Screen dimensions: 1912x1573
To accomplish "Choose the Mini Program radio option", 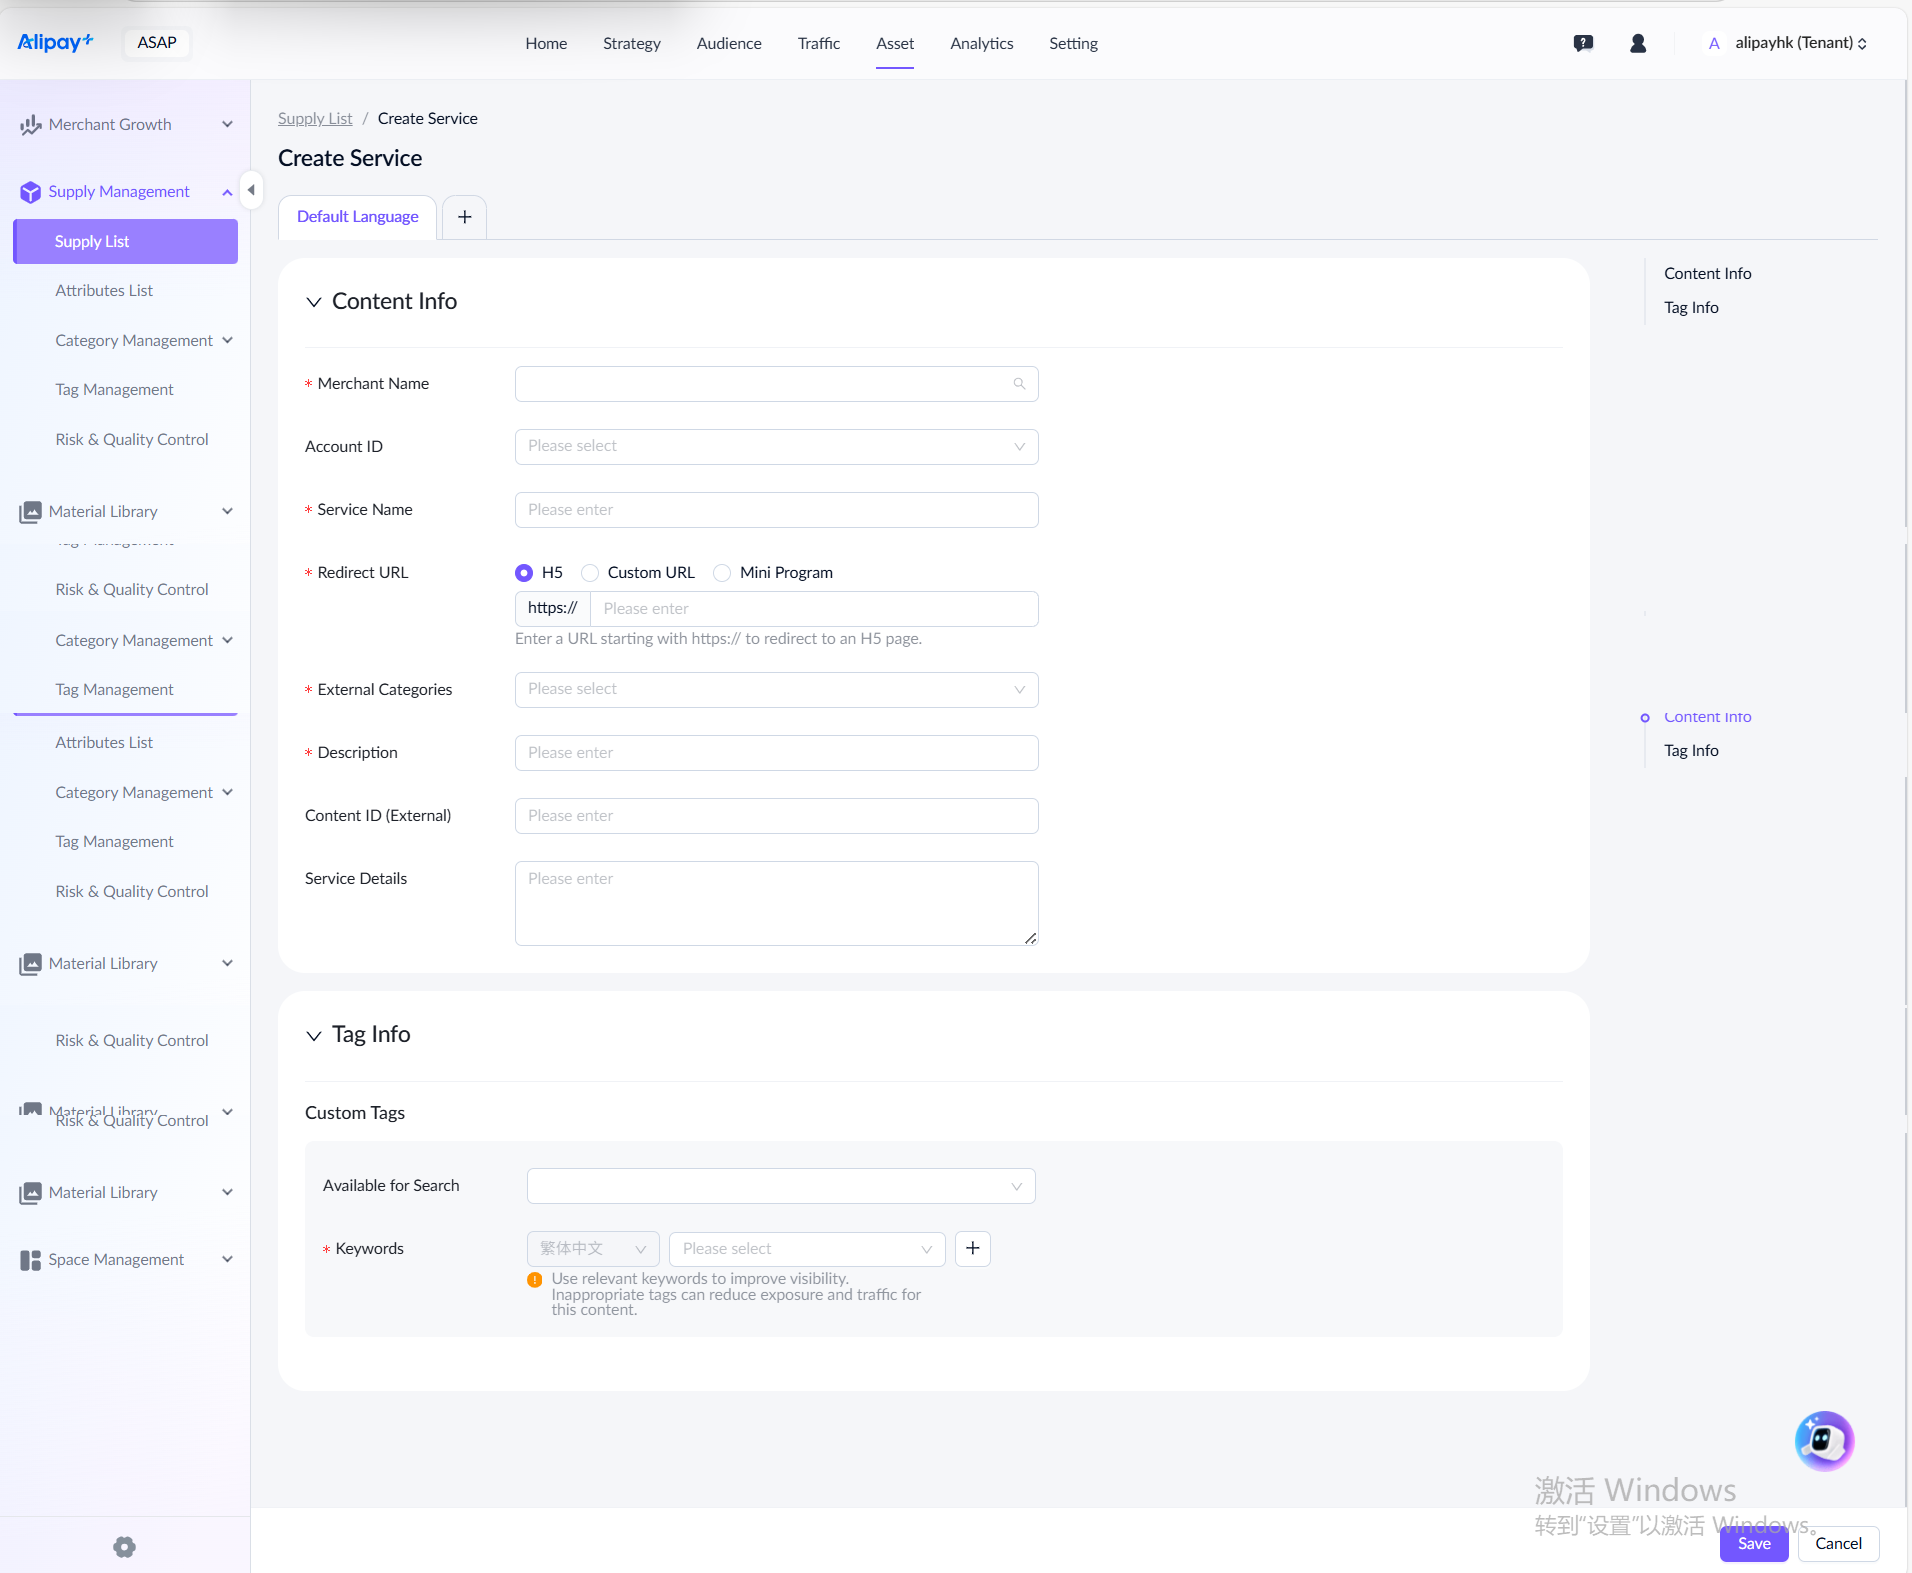I will point(722,573).
